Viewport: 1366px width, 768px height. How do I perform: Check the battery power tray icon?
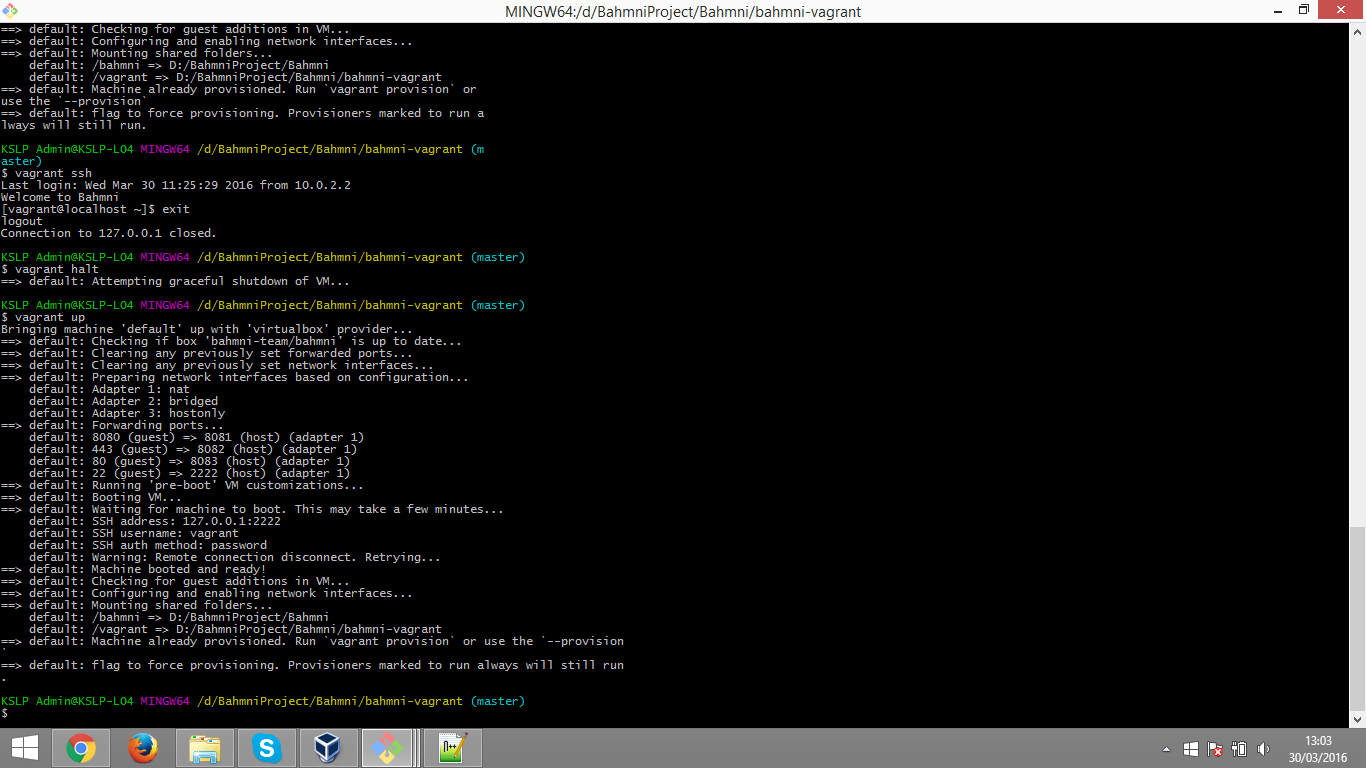[1239, 749]
